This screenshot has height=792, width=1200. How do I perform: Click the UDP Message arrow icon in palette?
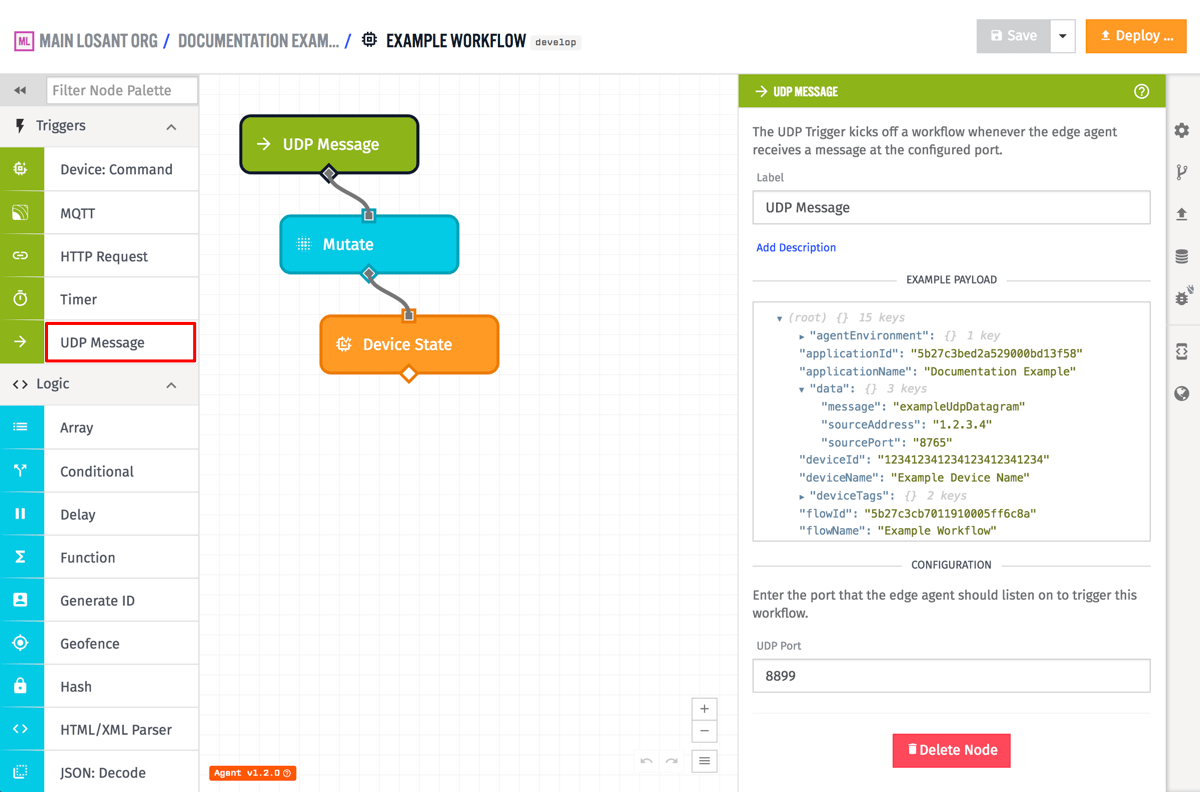(20, 342)
